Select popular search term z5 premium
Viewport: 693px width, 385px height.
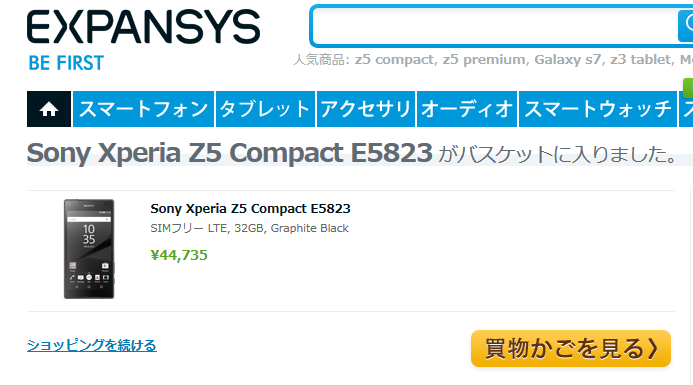(485, 59)
